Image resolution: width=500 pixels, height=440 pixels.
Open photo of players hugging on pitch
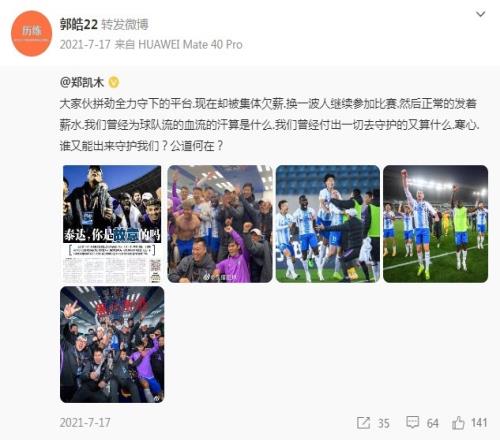[328, 224]
